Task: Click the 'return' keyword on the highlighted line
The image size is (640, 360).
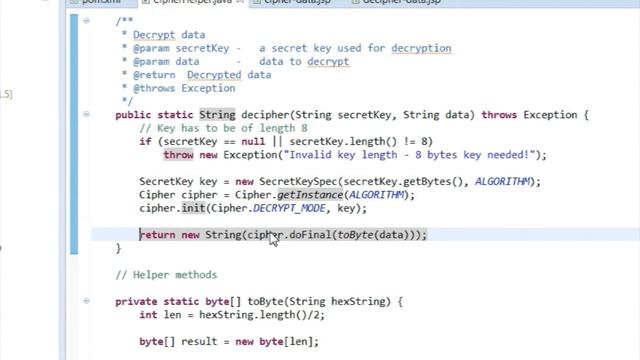Action: coord(157,235)
